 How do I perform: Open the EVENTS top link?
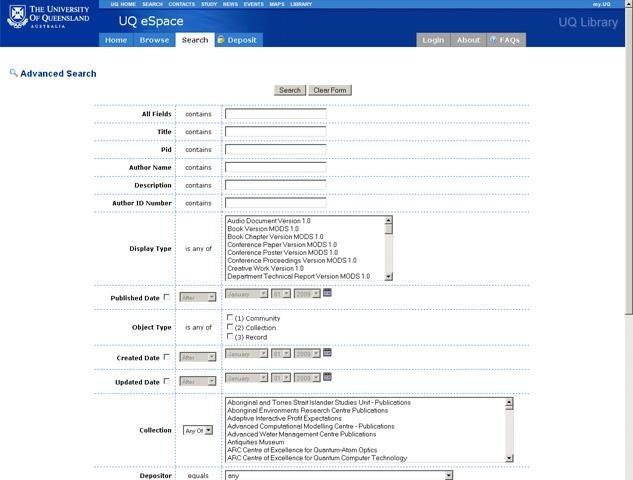tap(254, 4)
